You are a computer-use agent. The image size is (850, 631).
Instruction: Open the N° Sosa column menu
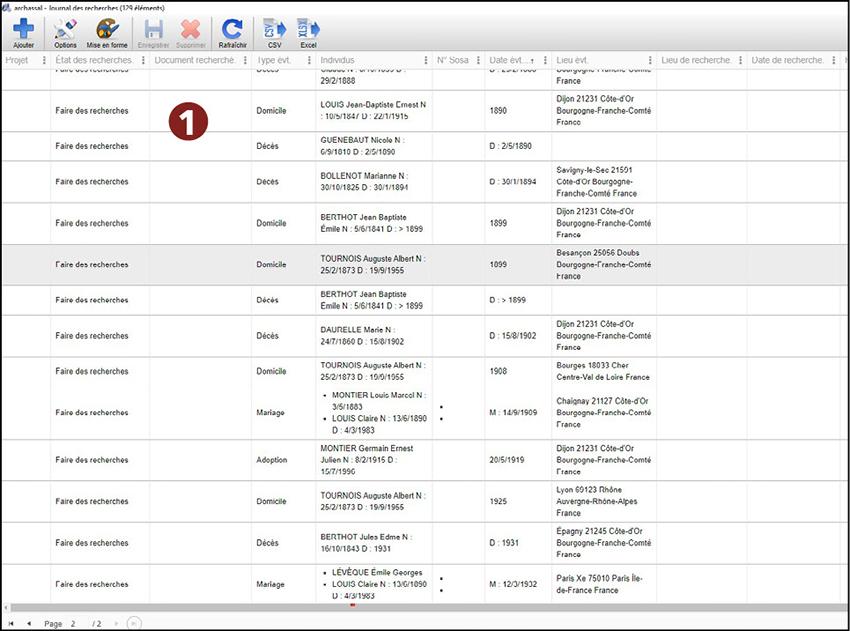coord(478,60)
